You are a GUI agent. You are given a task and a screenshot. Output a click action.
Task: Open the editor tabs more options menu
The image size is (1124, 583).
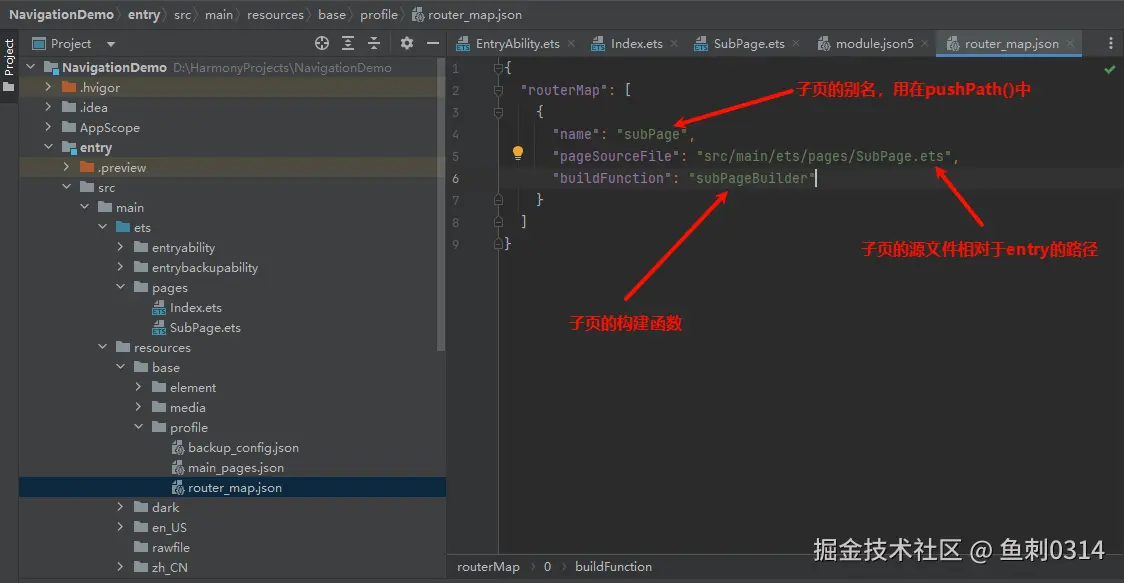(x=1111, y=44)
